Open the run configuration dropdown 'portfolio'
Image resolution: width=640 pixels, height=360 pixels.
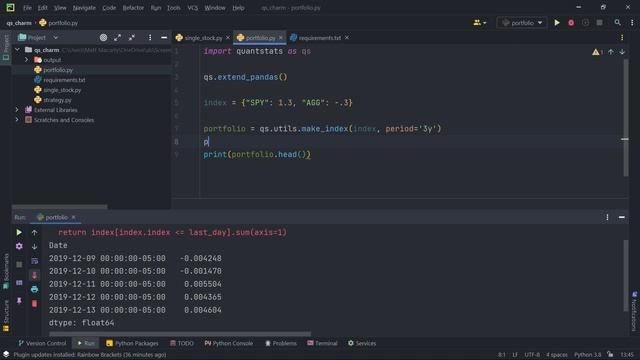point(522,23)
